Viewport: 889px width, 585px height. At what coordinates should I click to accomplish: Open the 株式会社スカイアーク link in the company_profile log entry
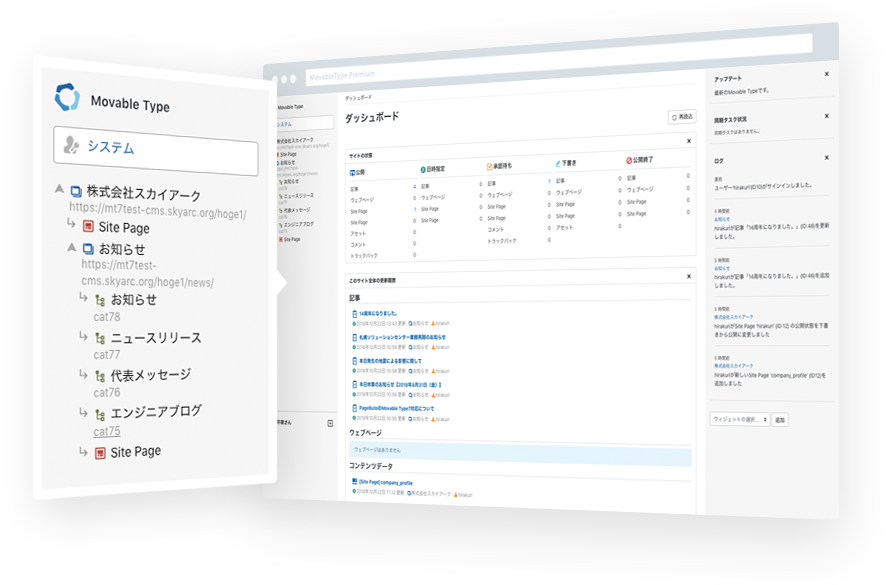[x=734, y=366]
